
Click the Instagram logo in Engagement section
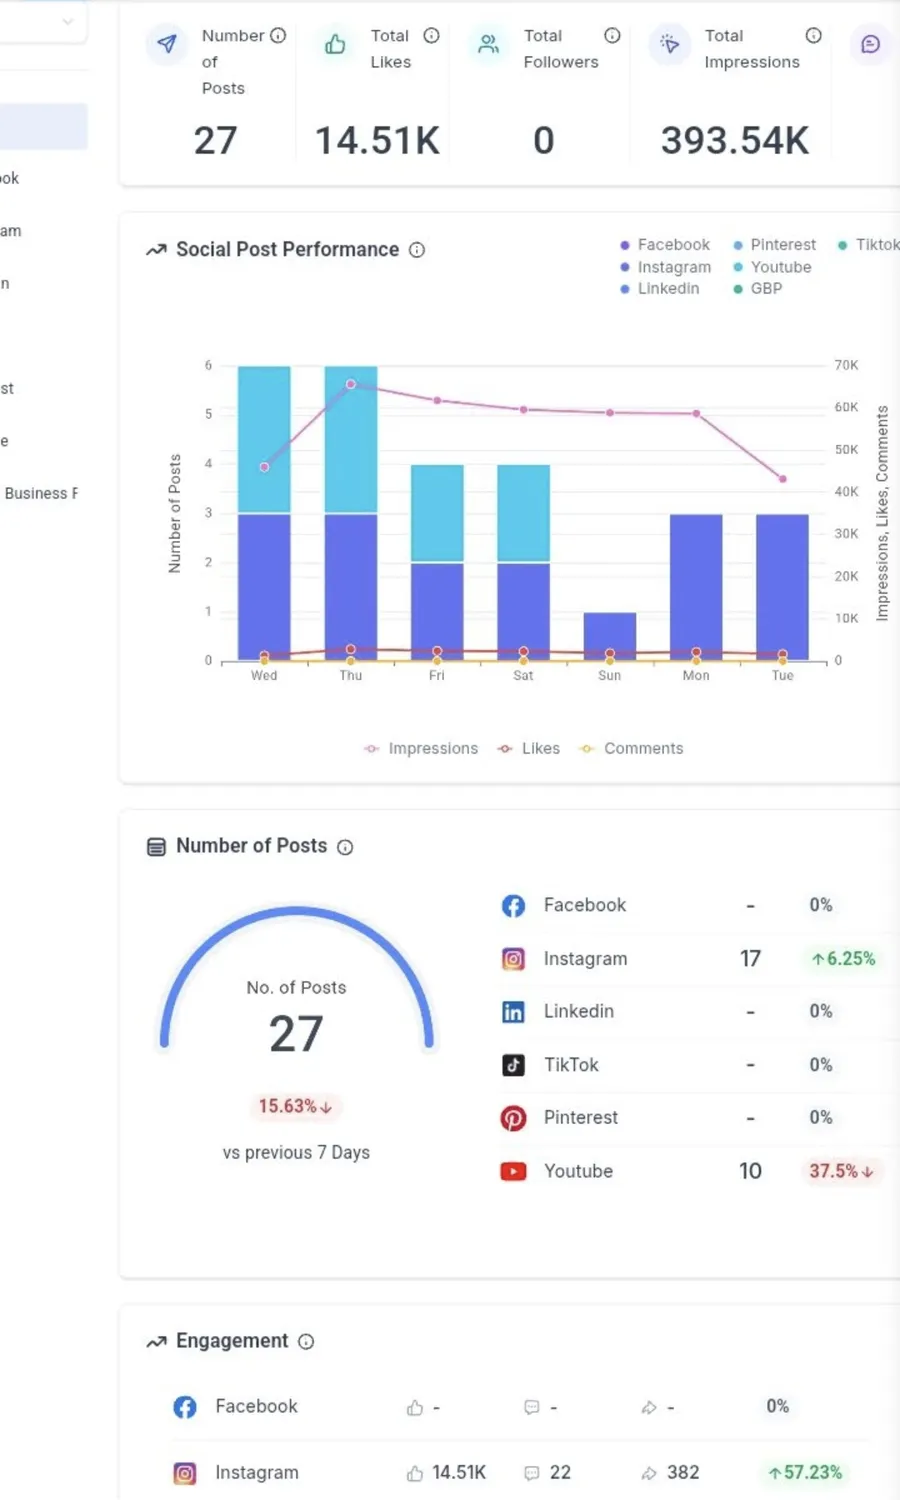coord(185,1473)
